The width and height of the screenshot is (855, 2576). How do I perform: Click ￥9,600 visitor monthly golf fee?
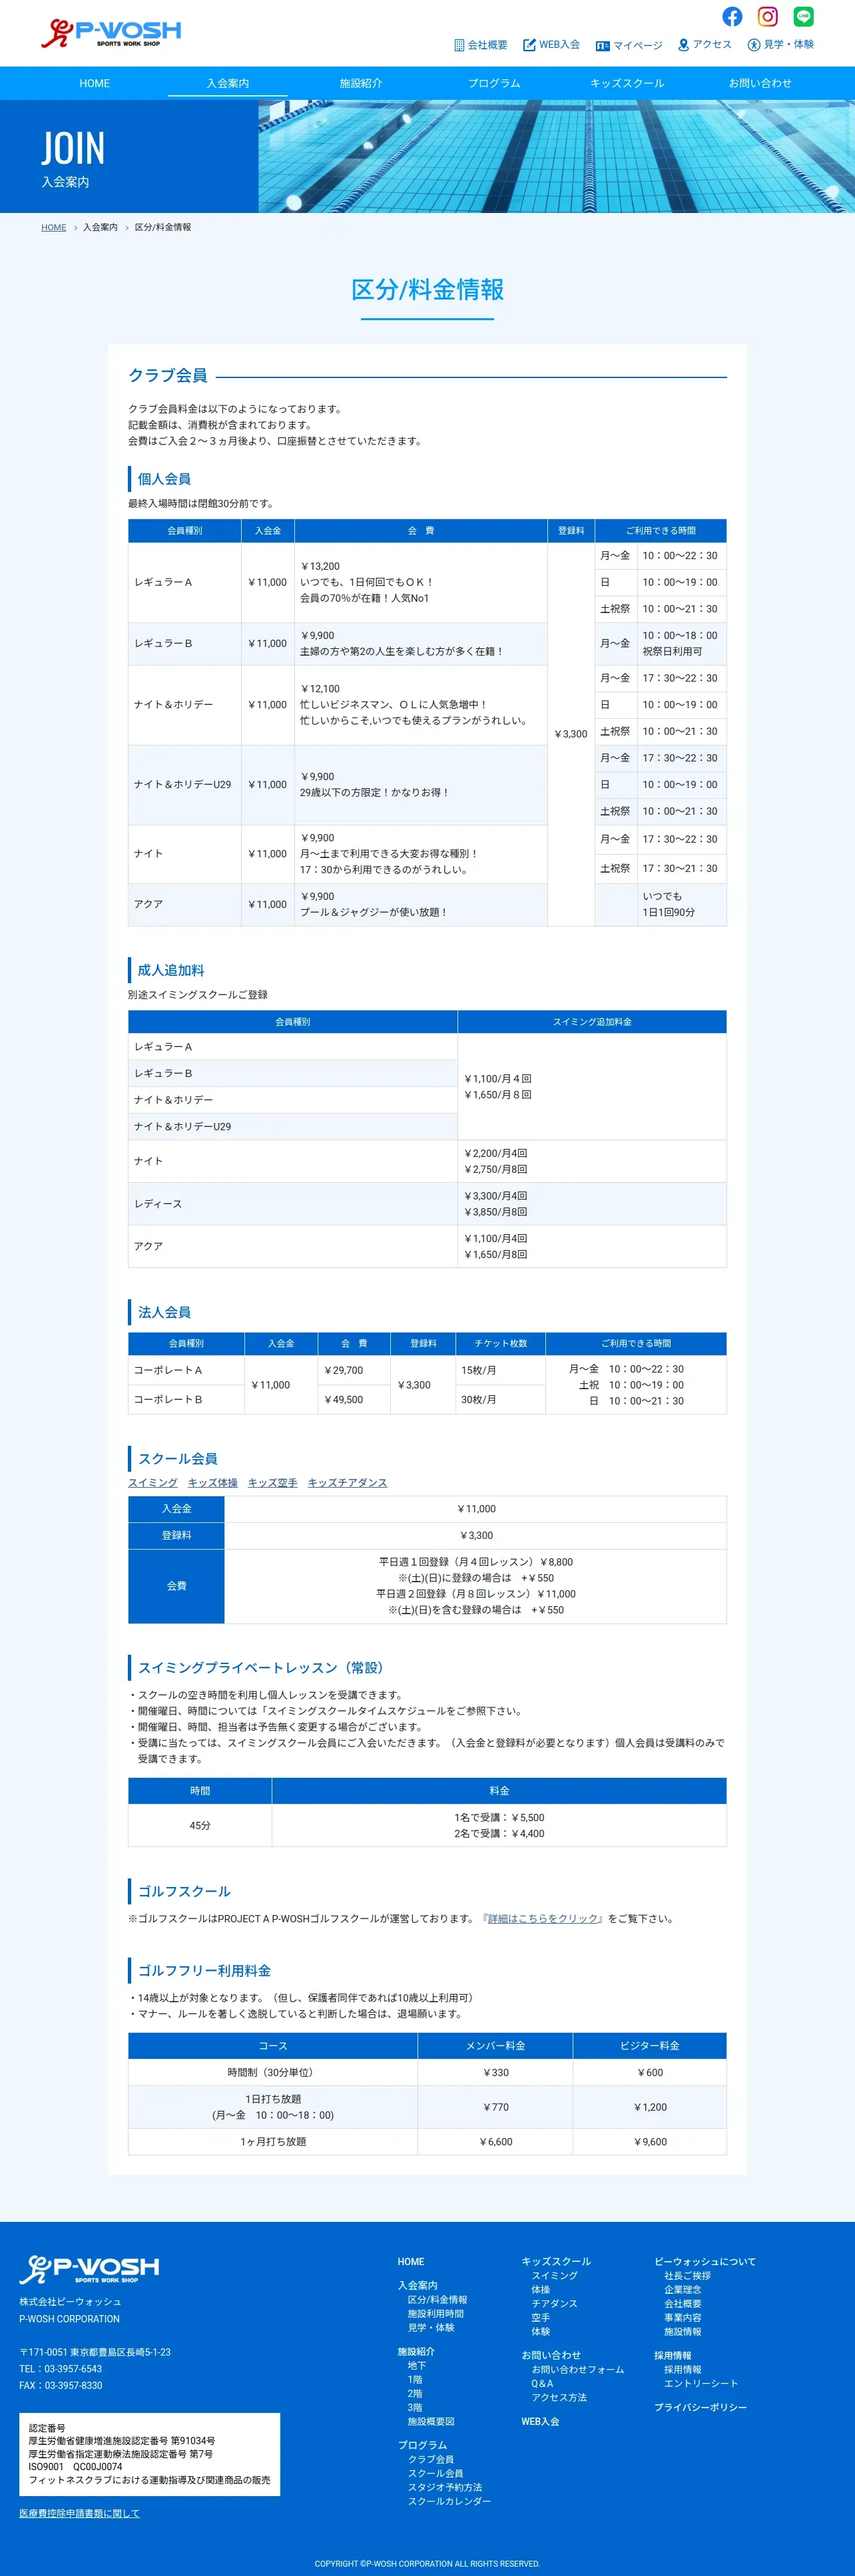click(650, 2141)
